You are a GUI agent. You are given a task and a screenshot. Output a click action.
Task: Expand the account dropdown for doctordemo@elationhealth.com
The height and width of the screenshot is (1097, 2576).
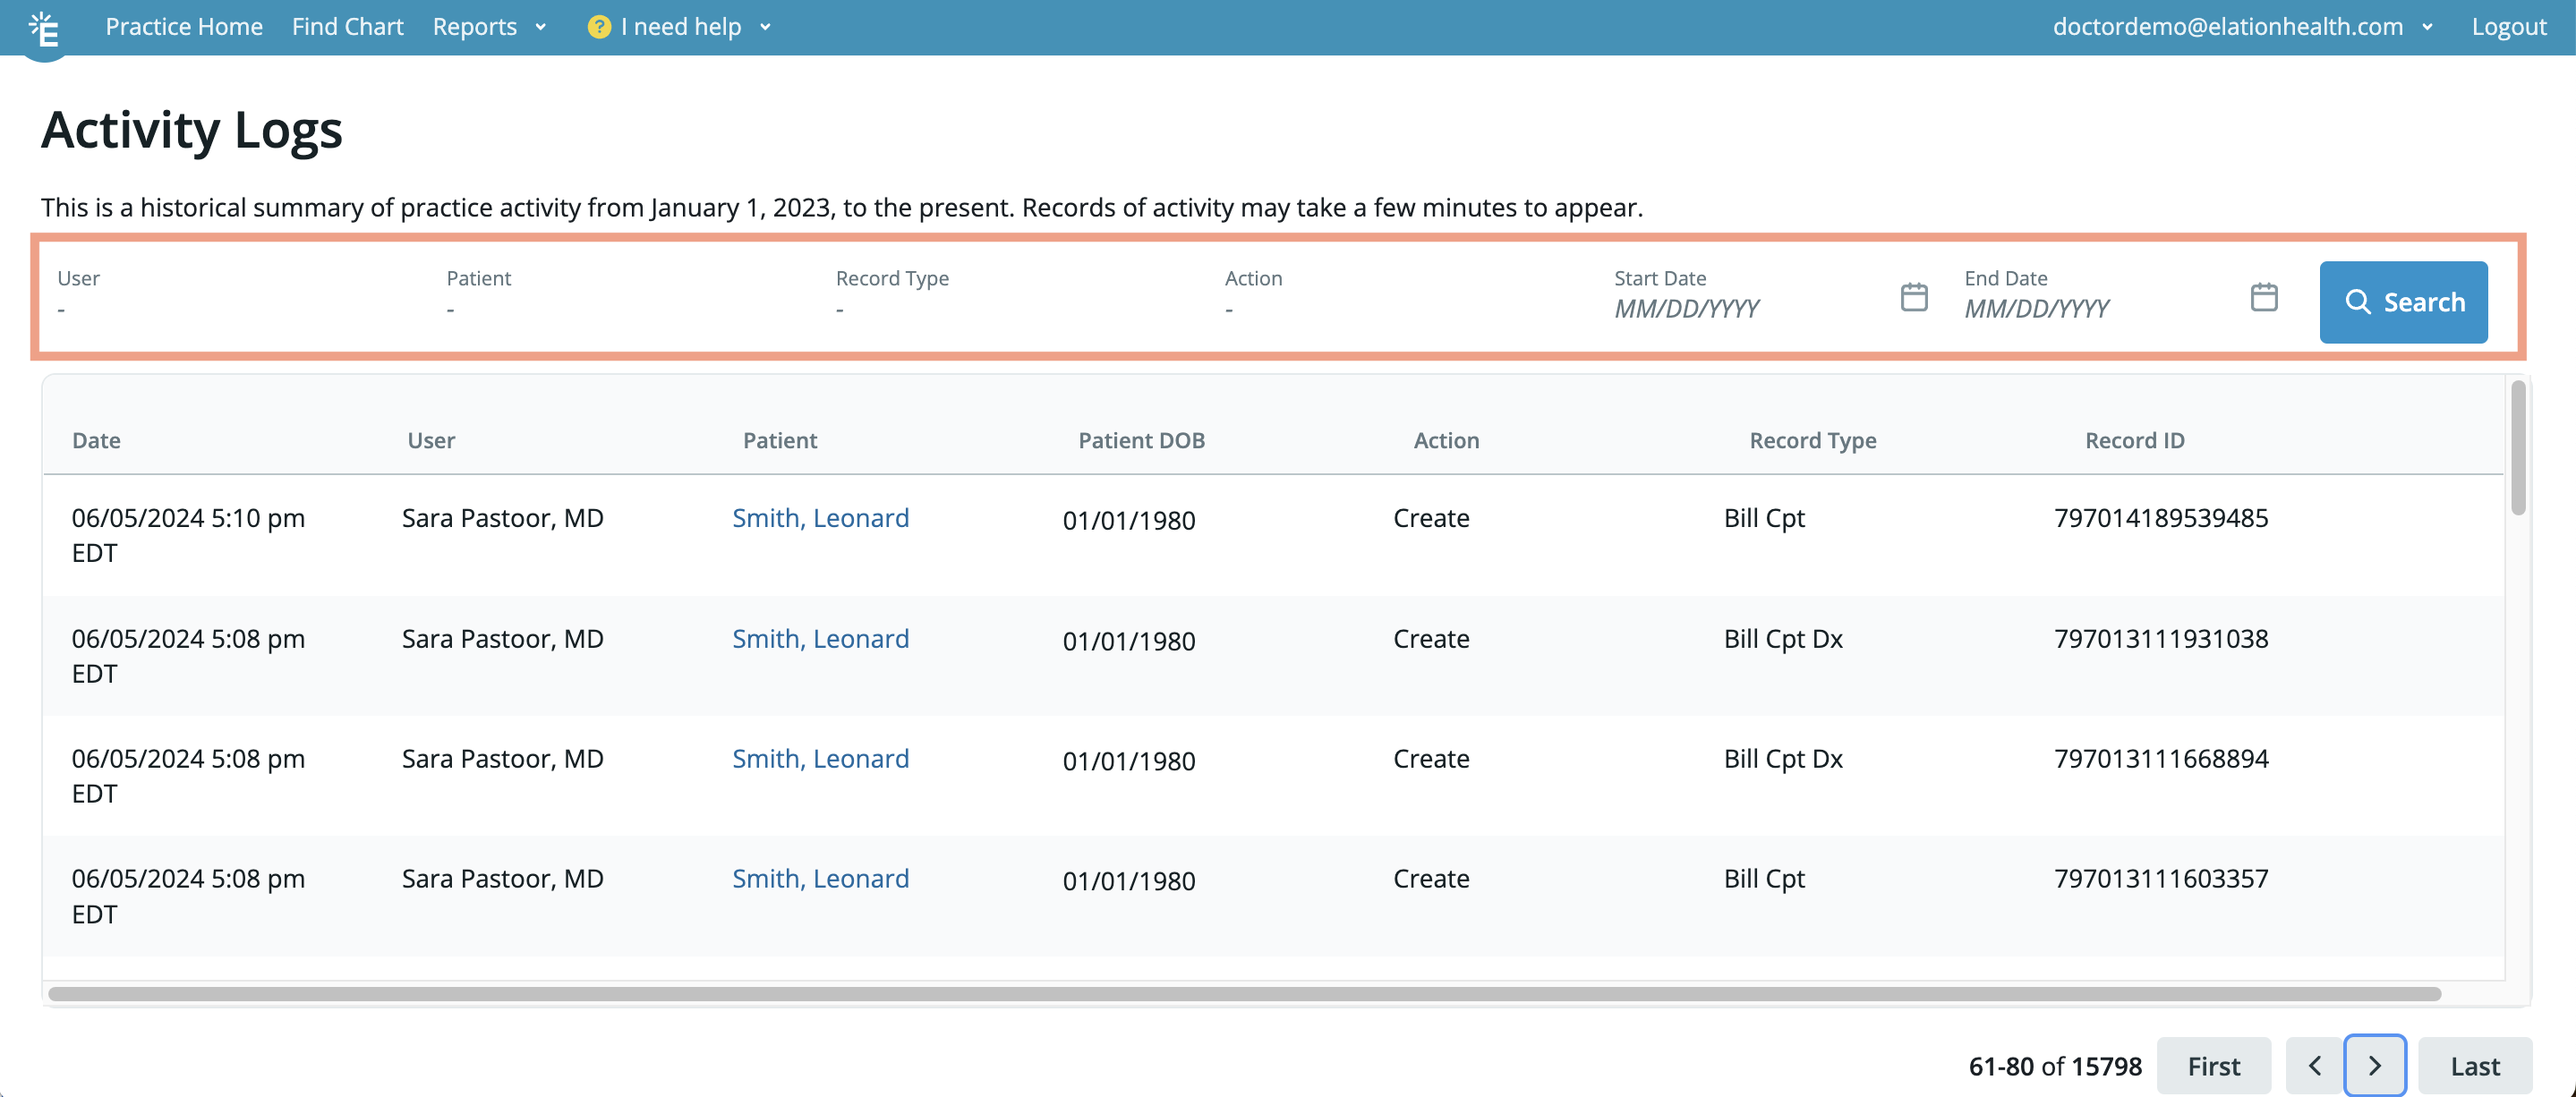point(2428,27)
